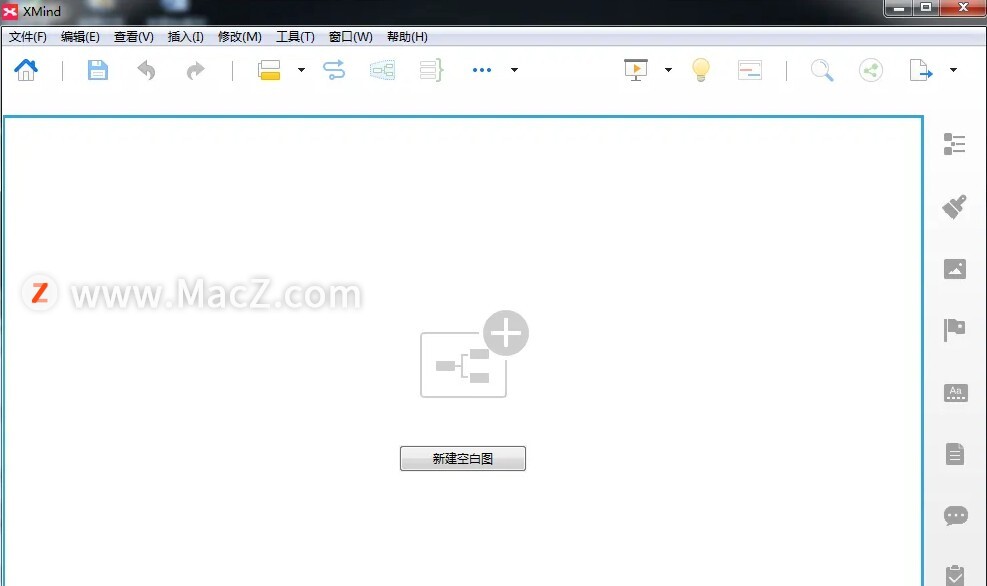Viewport: 987px width, 586px height.
Task: Open the Notes page sidebar icon
Action: 955,454
